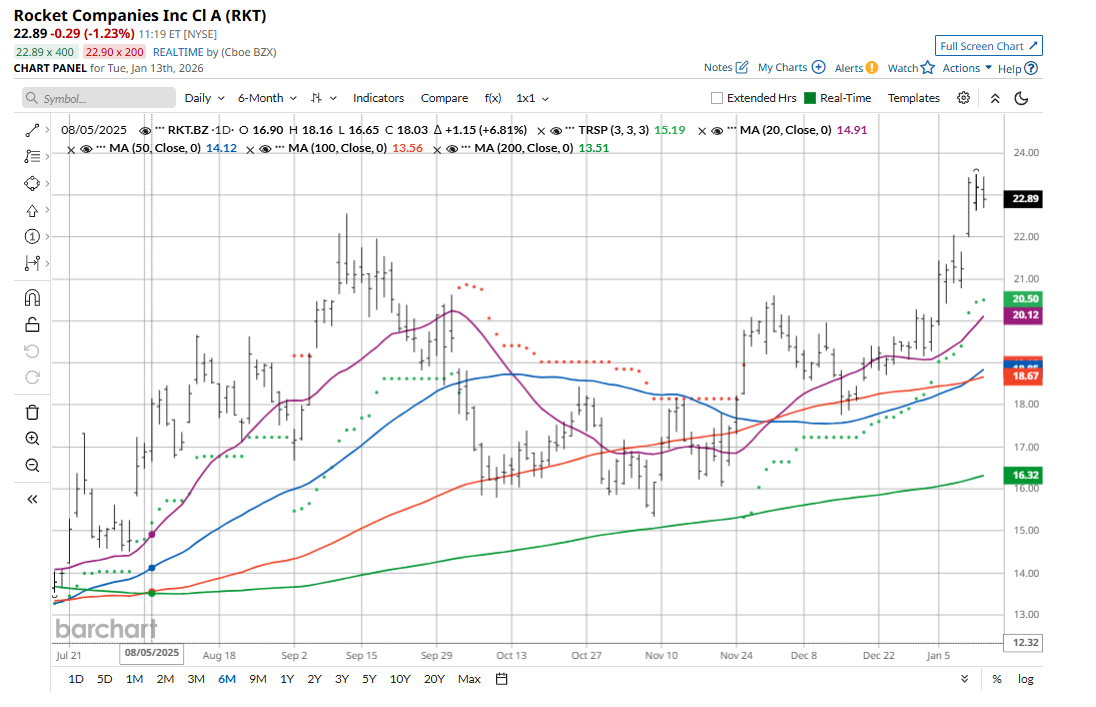
Task: Select the 1Y time range tab
Action: [x=287, y=679]
